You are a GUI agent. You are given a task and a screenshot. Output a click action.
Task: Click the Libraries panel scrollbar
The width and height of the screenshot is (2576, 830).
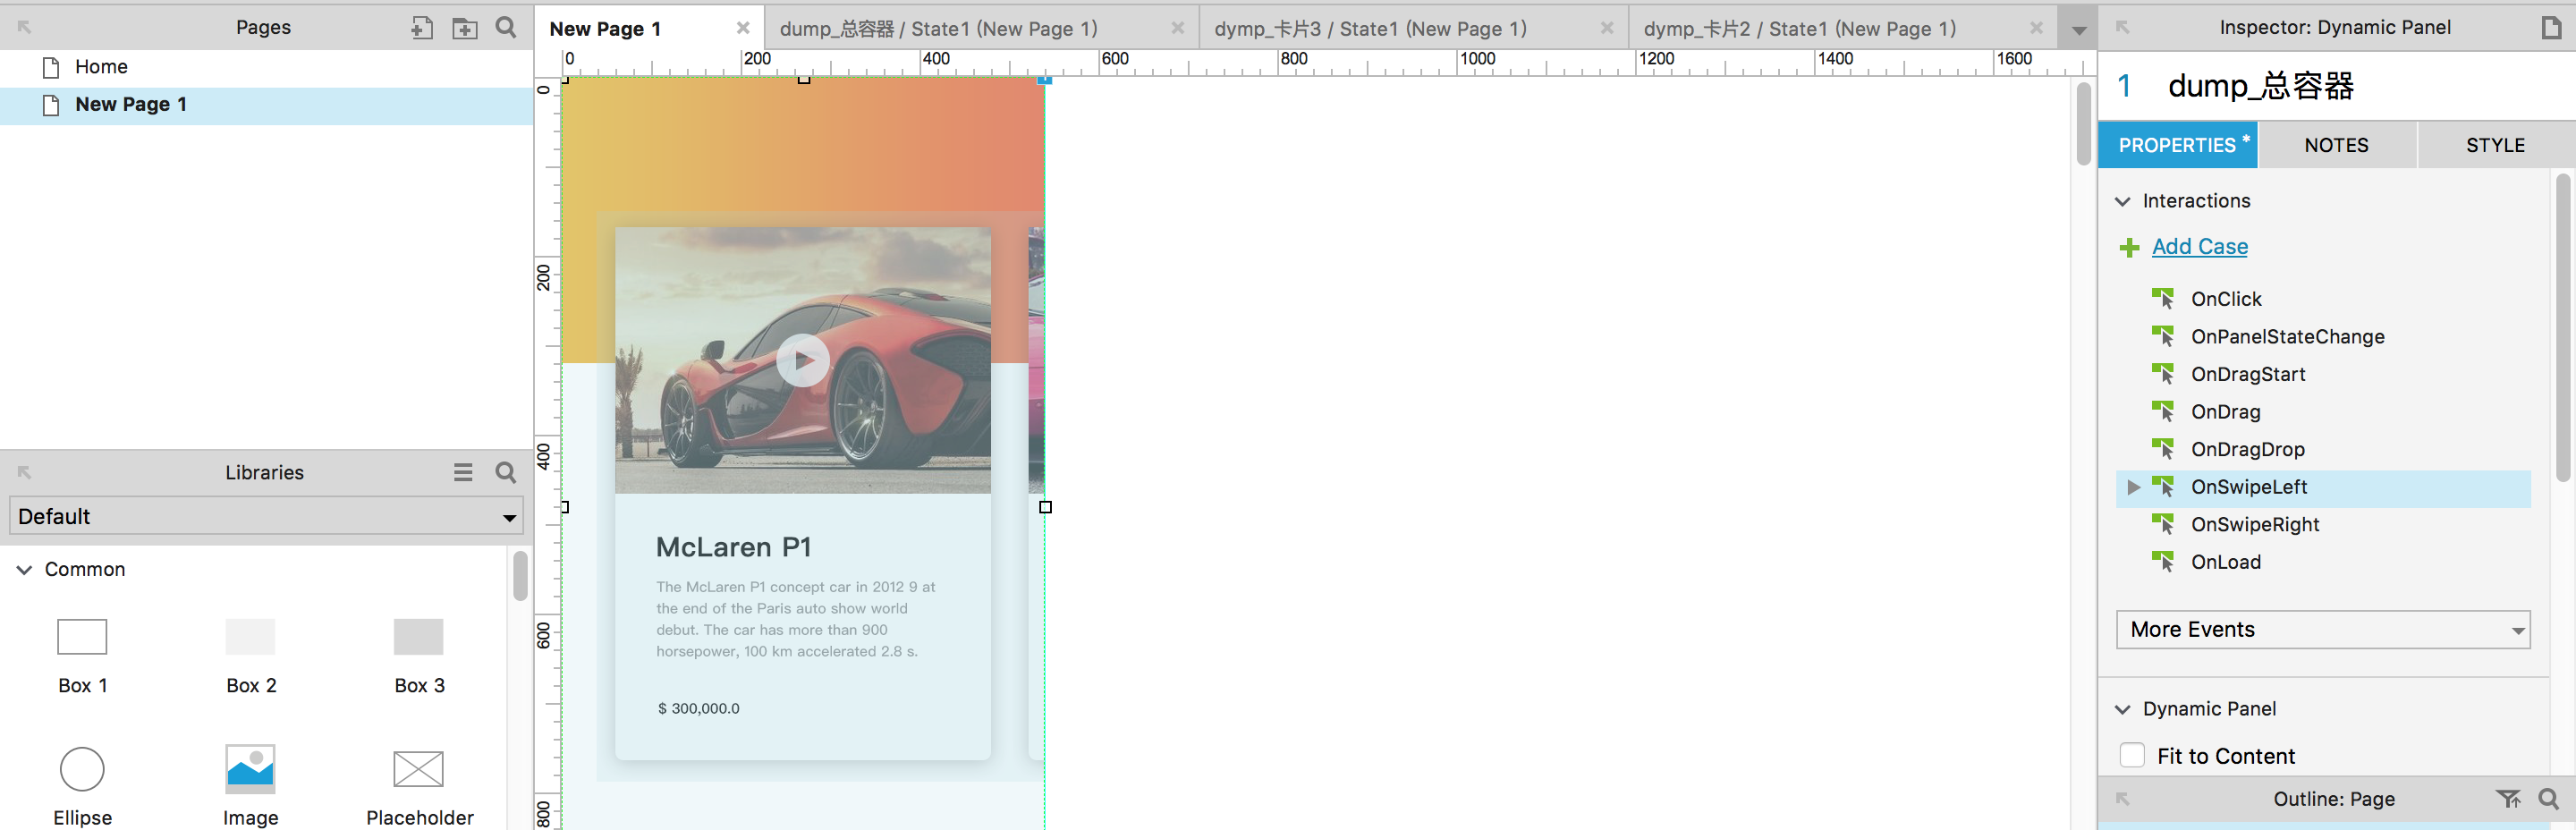[520, 576]
